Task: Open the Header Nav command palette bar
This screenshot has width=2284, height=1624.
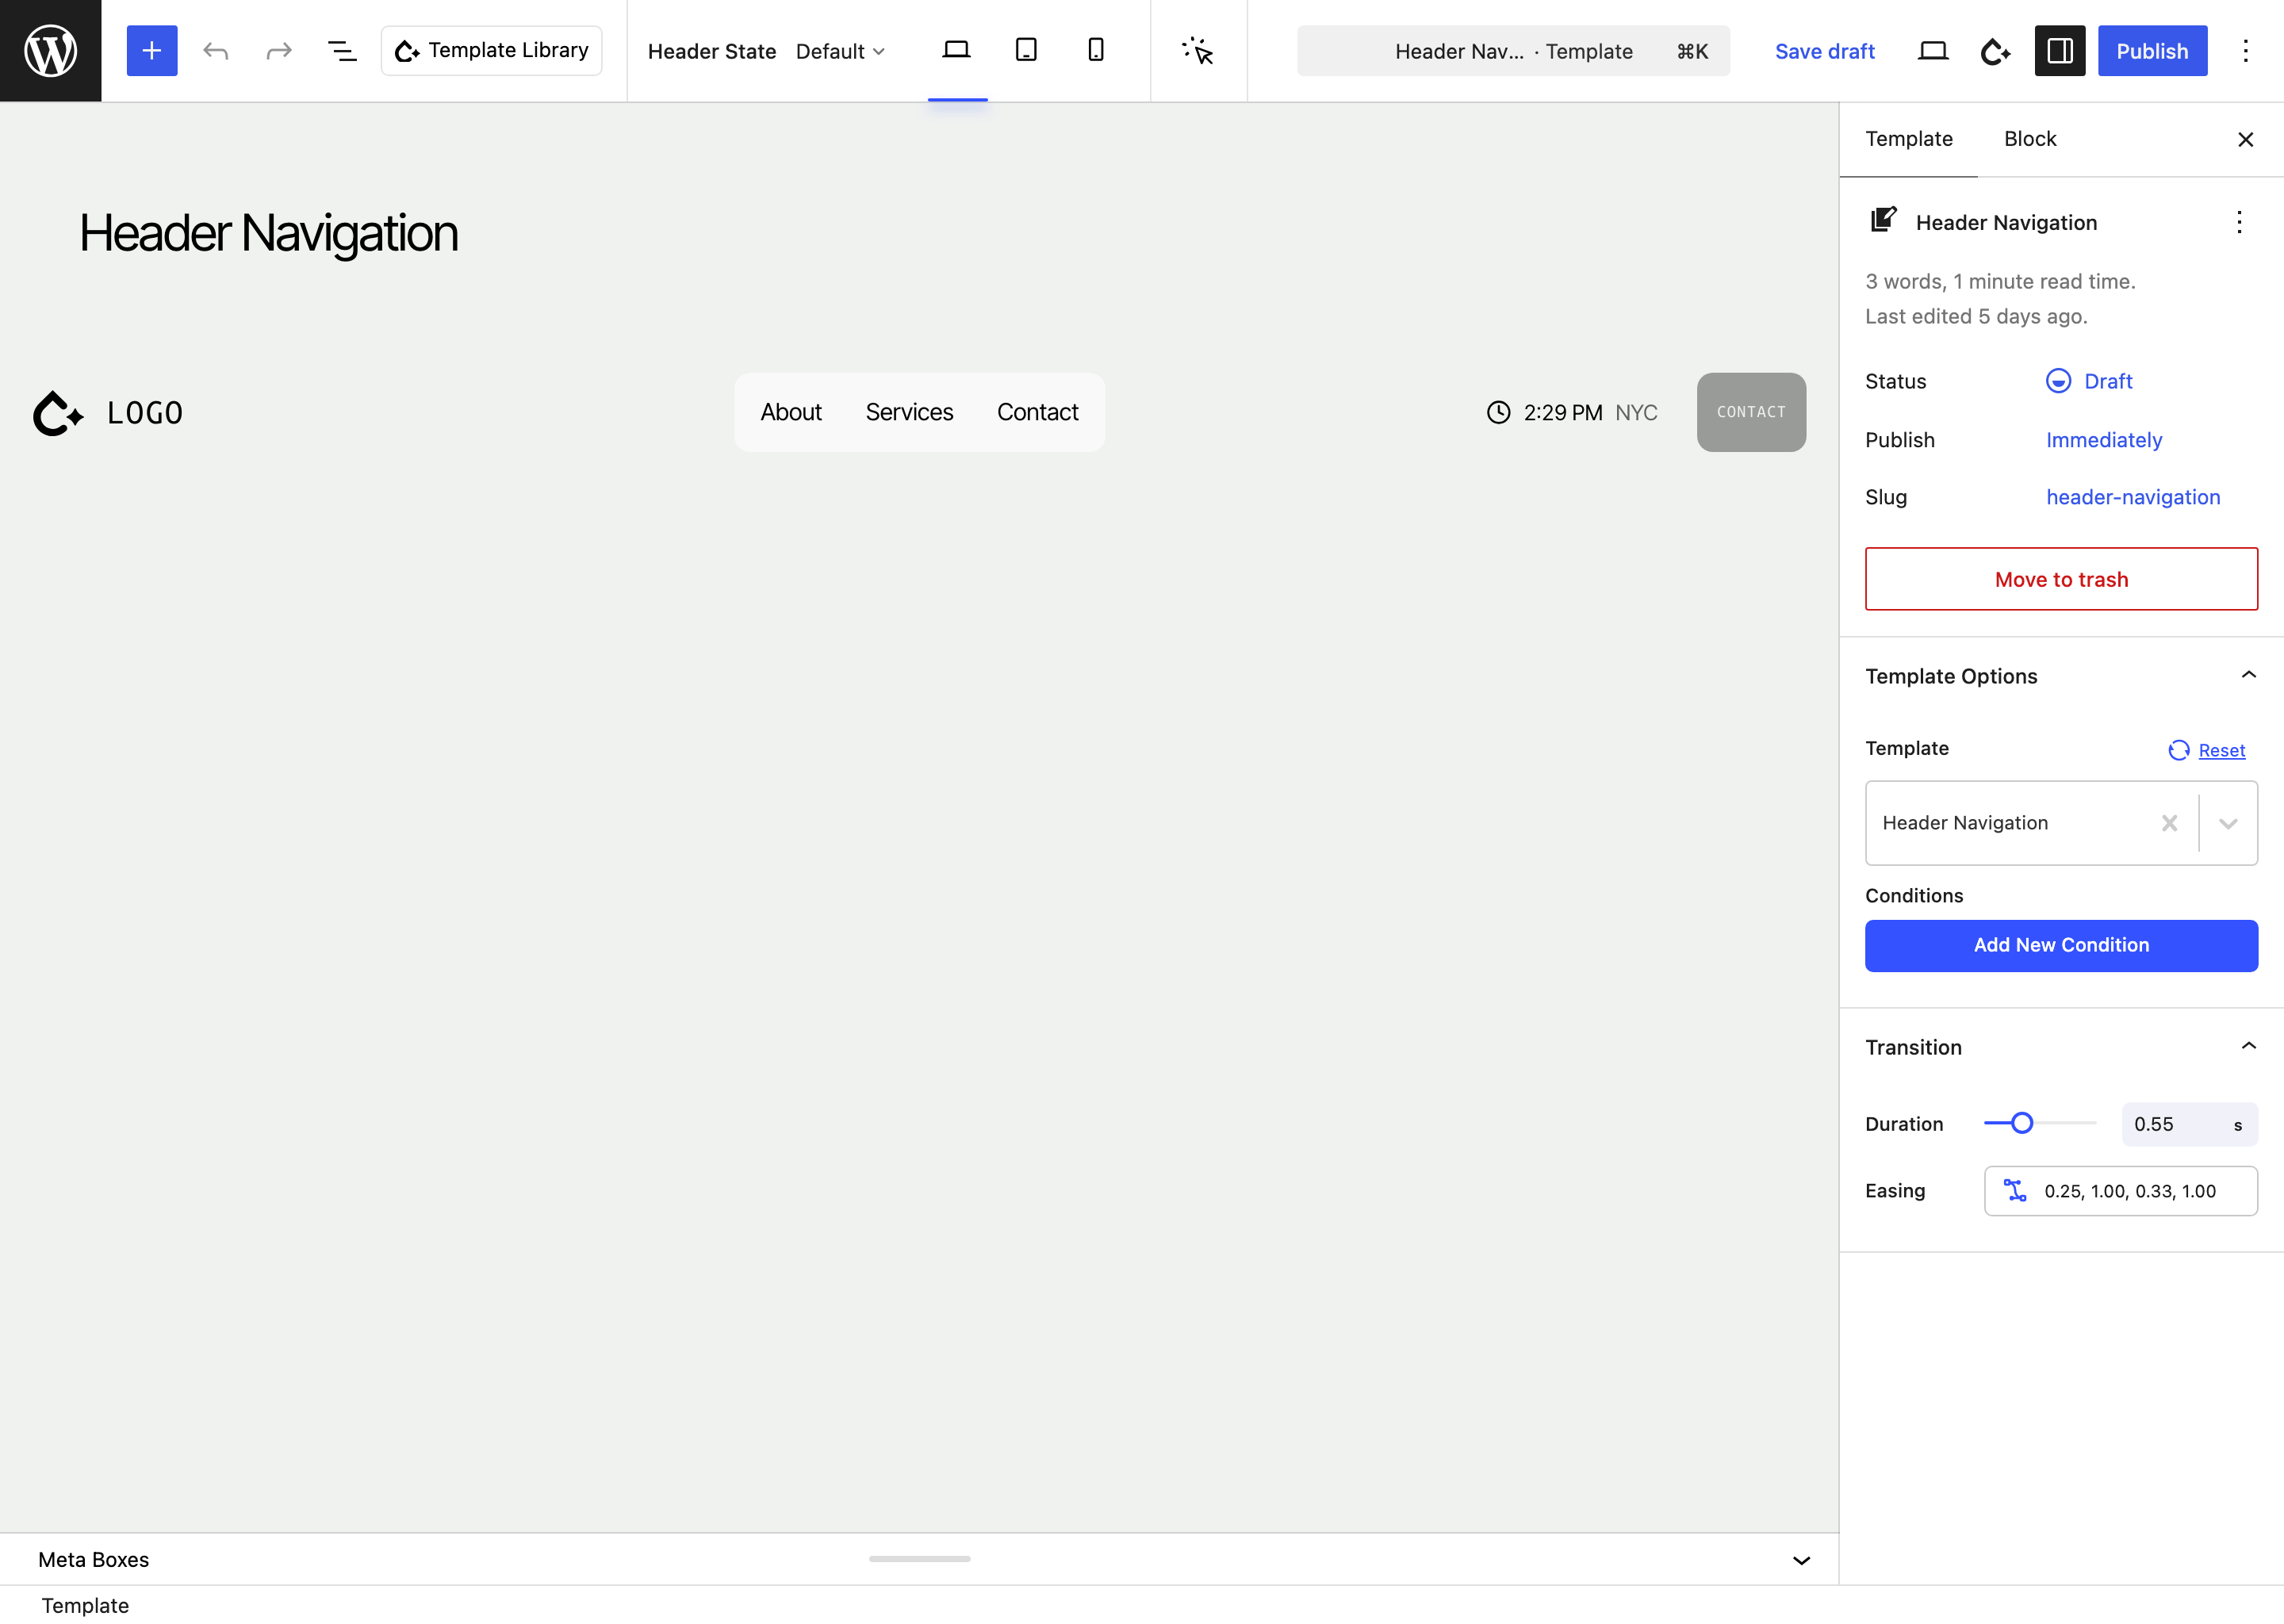Action: (1513, 51)
